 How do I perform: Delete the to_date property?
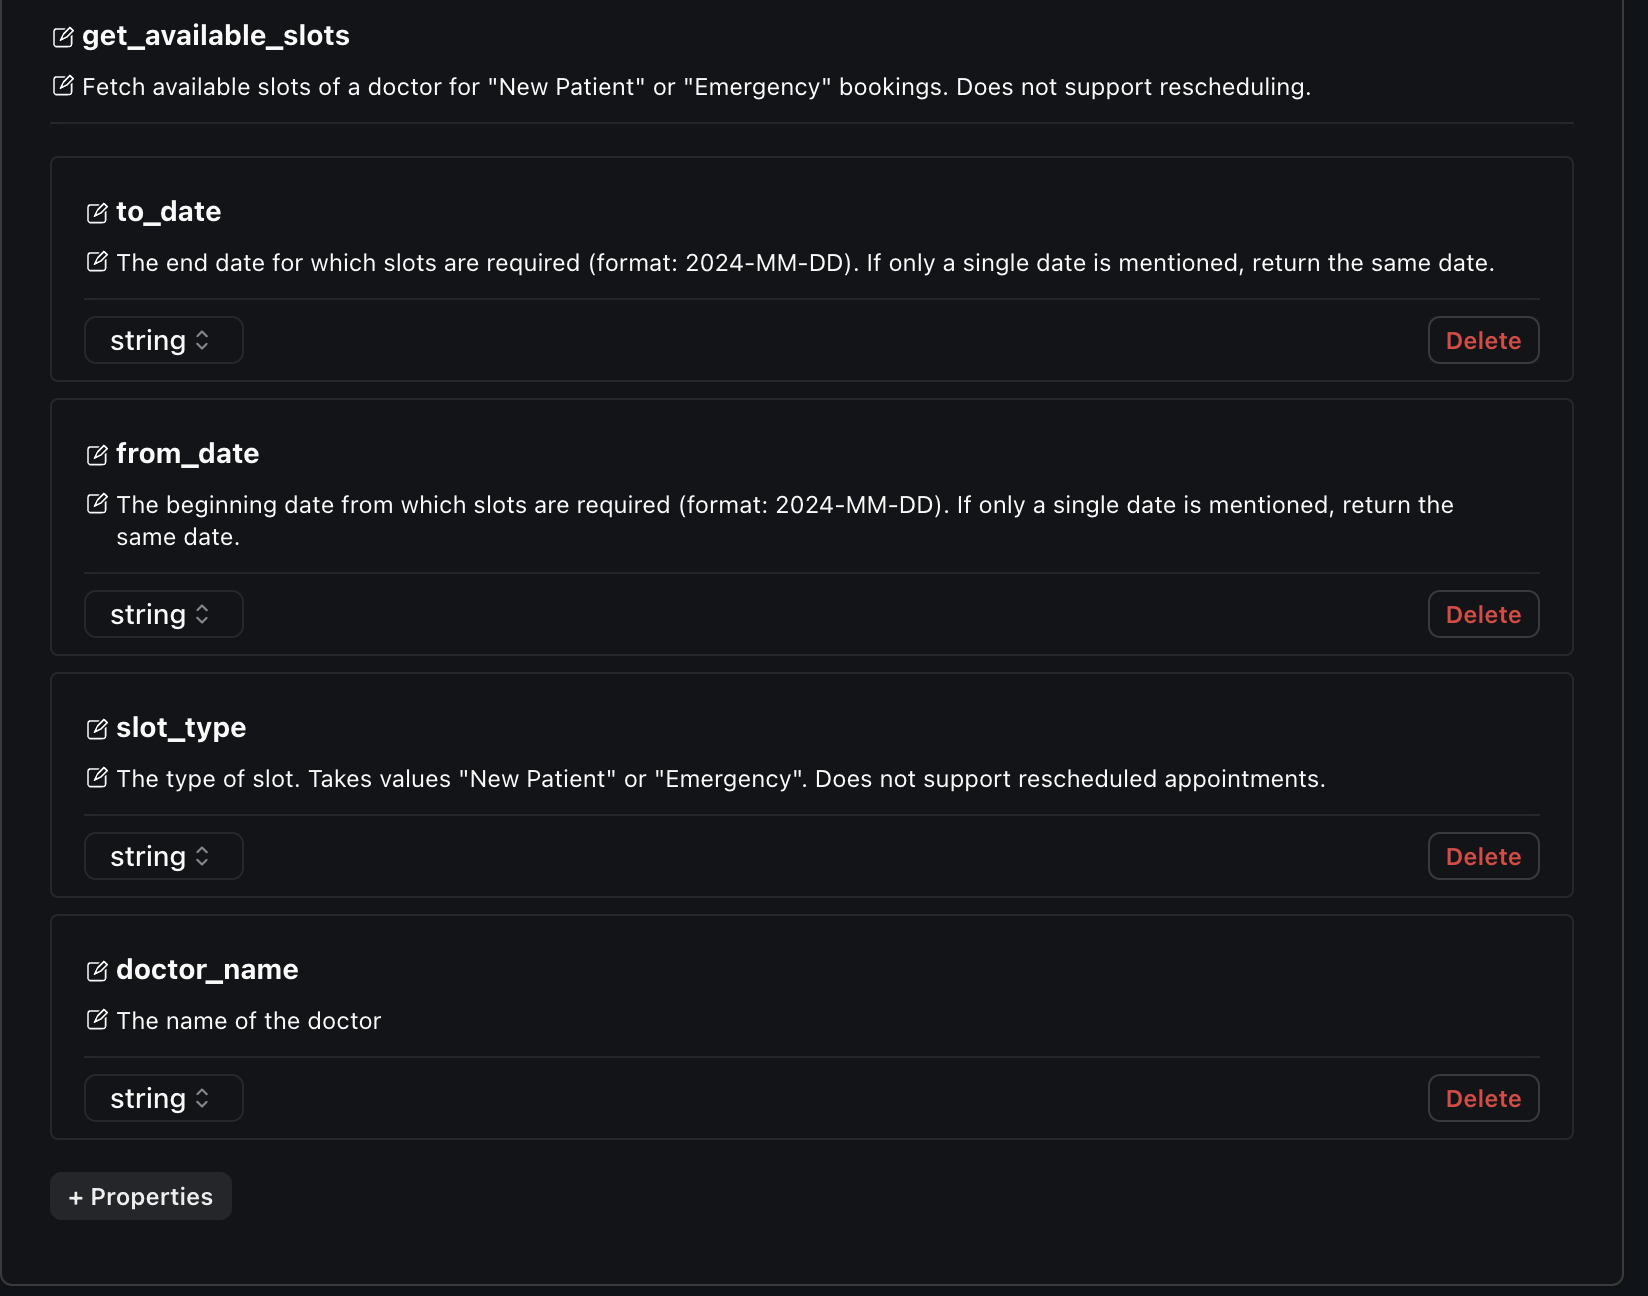click(x=1483, y=340)
